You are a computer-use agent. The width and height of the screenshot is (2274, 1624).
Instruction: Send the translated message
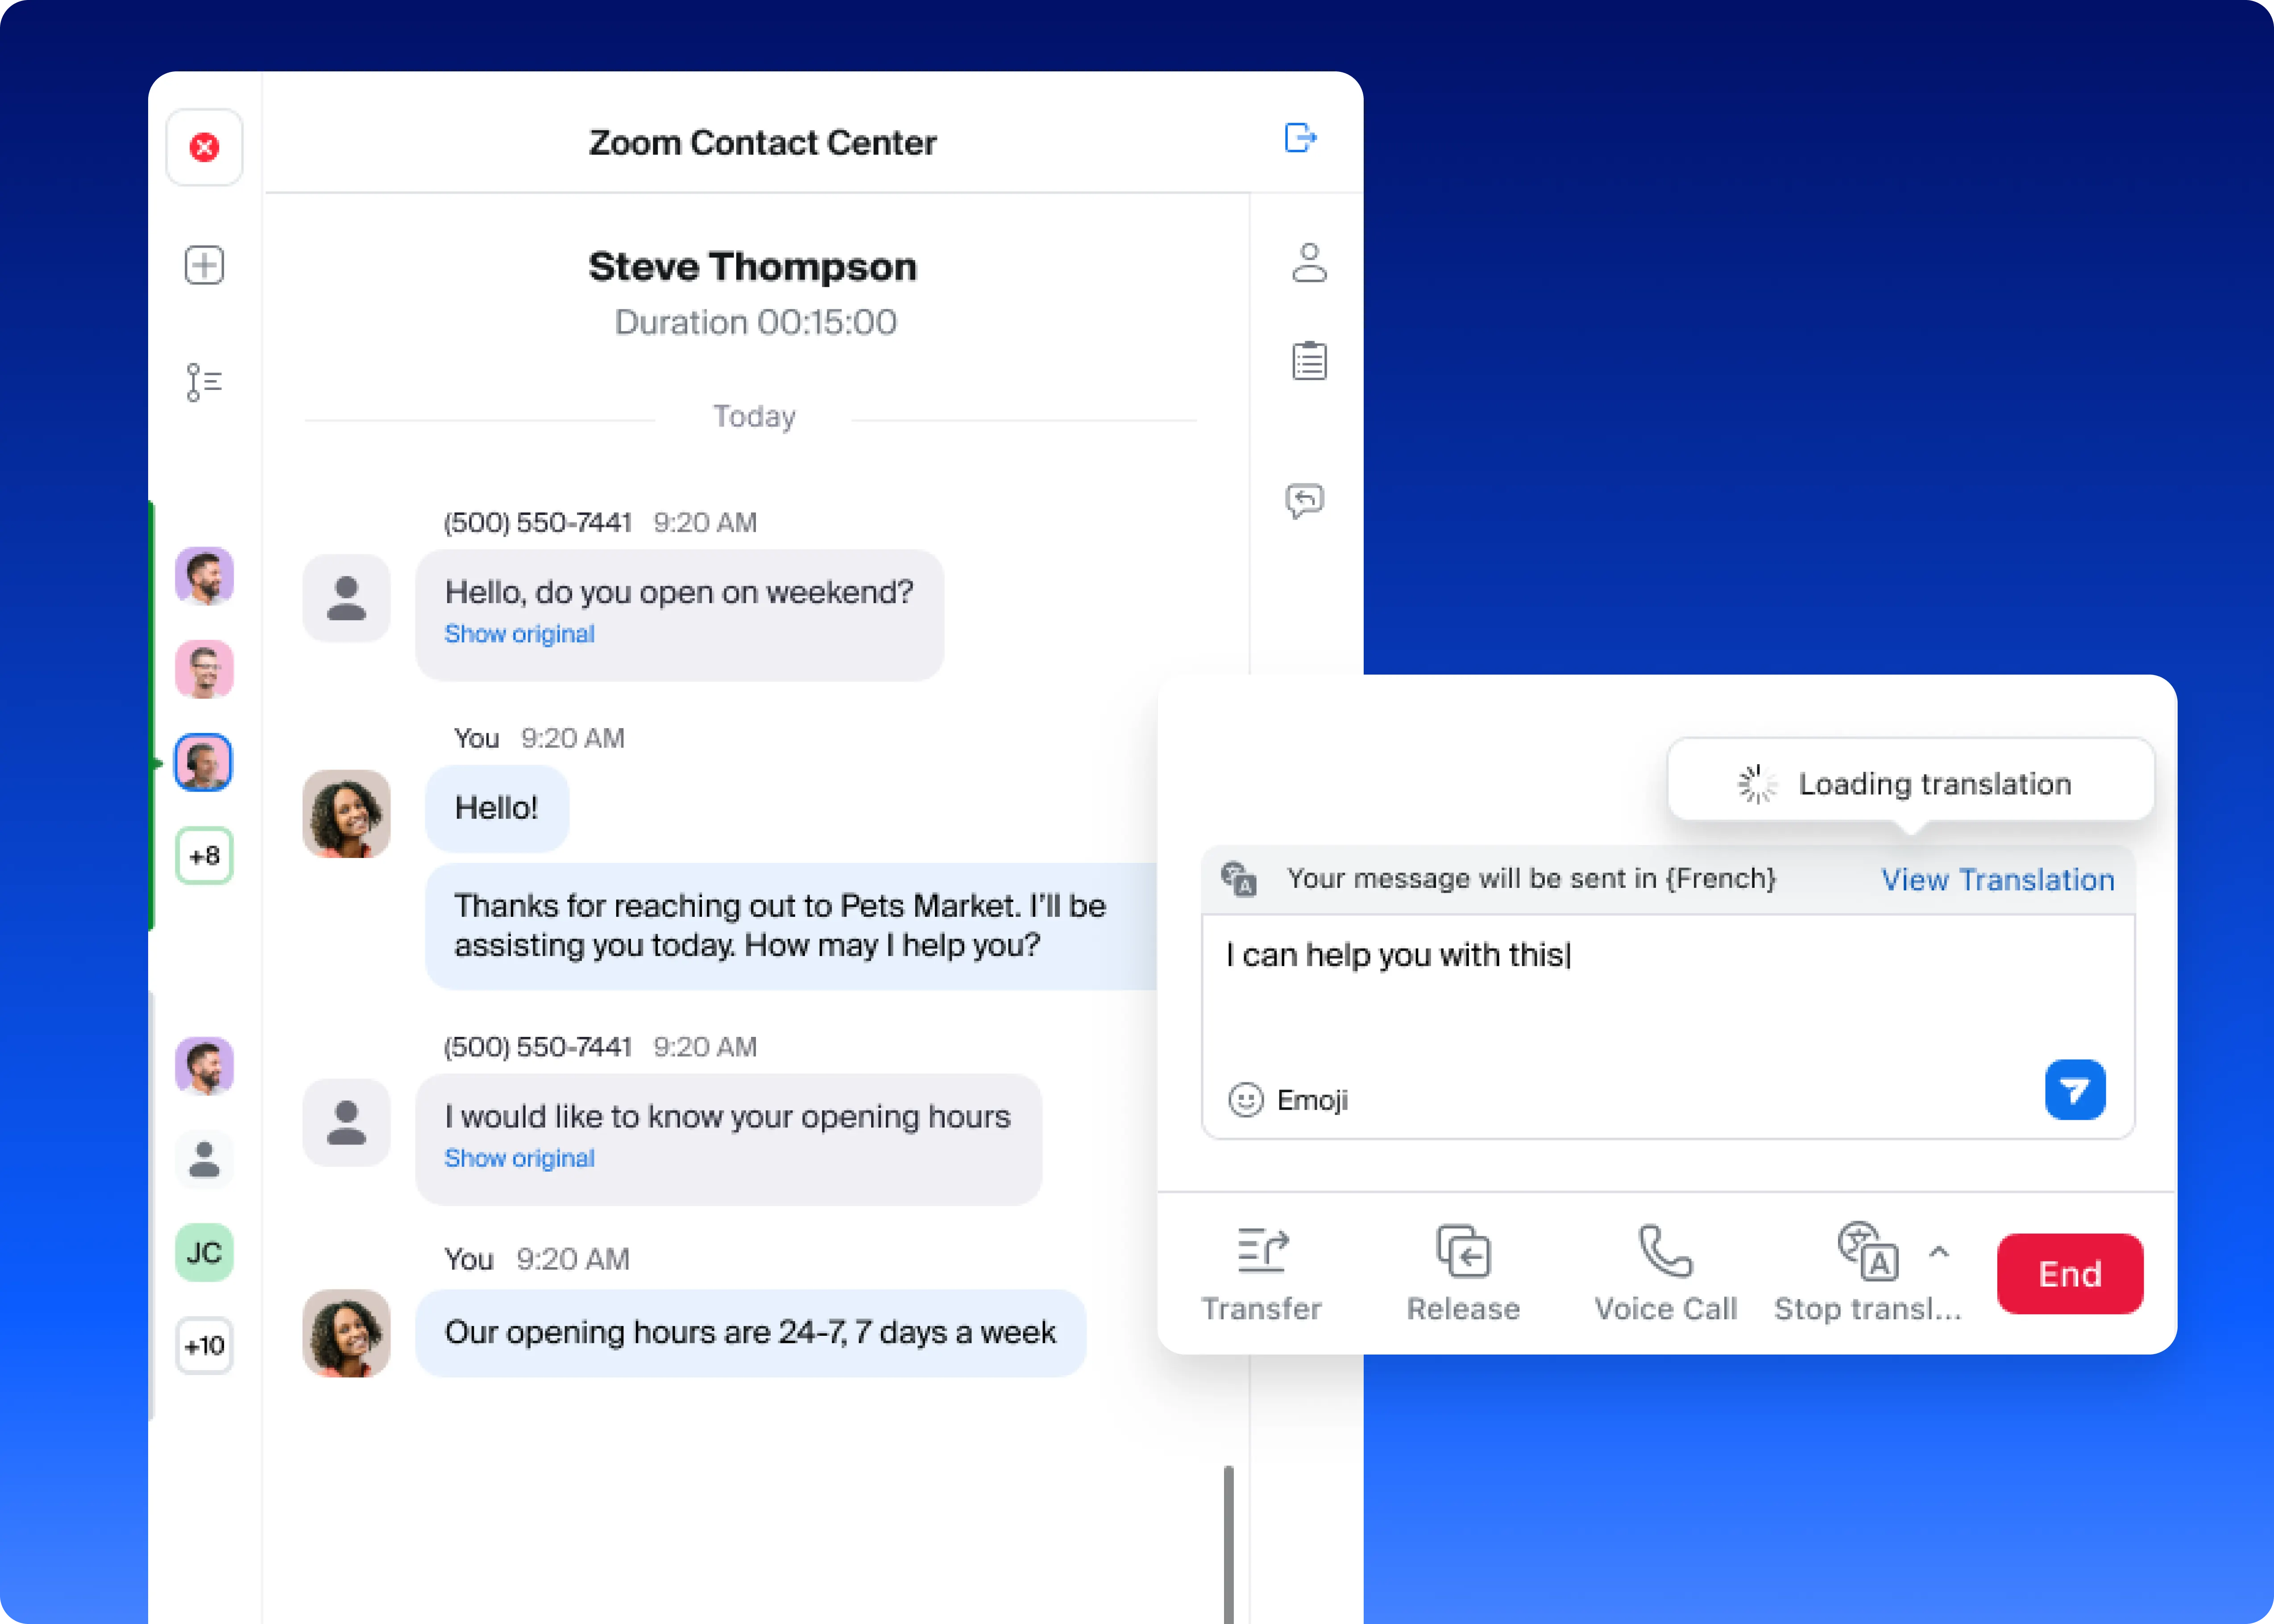click(2074, 1091)
